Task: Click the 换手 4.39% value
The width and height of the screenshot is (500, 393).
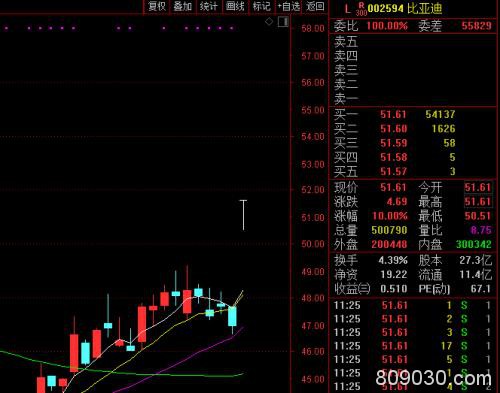Action: [393, 260]
